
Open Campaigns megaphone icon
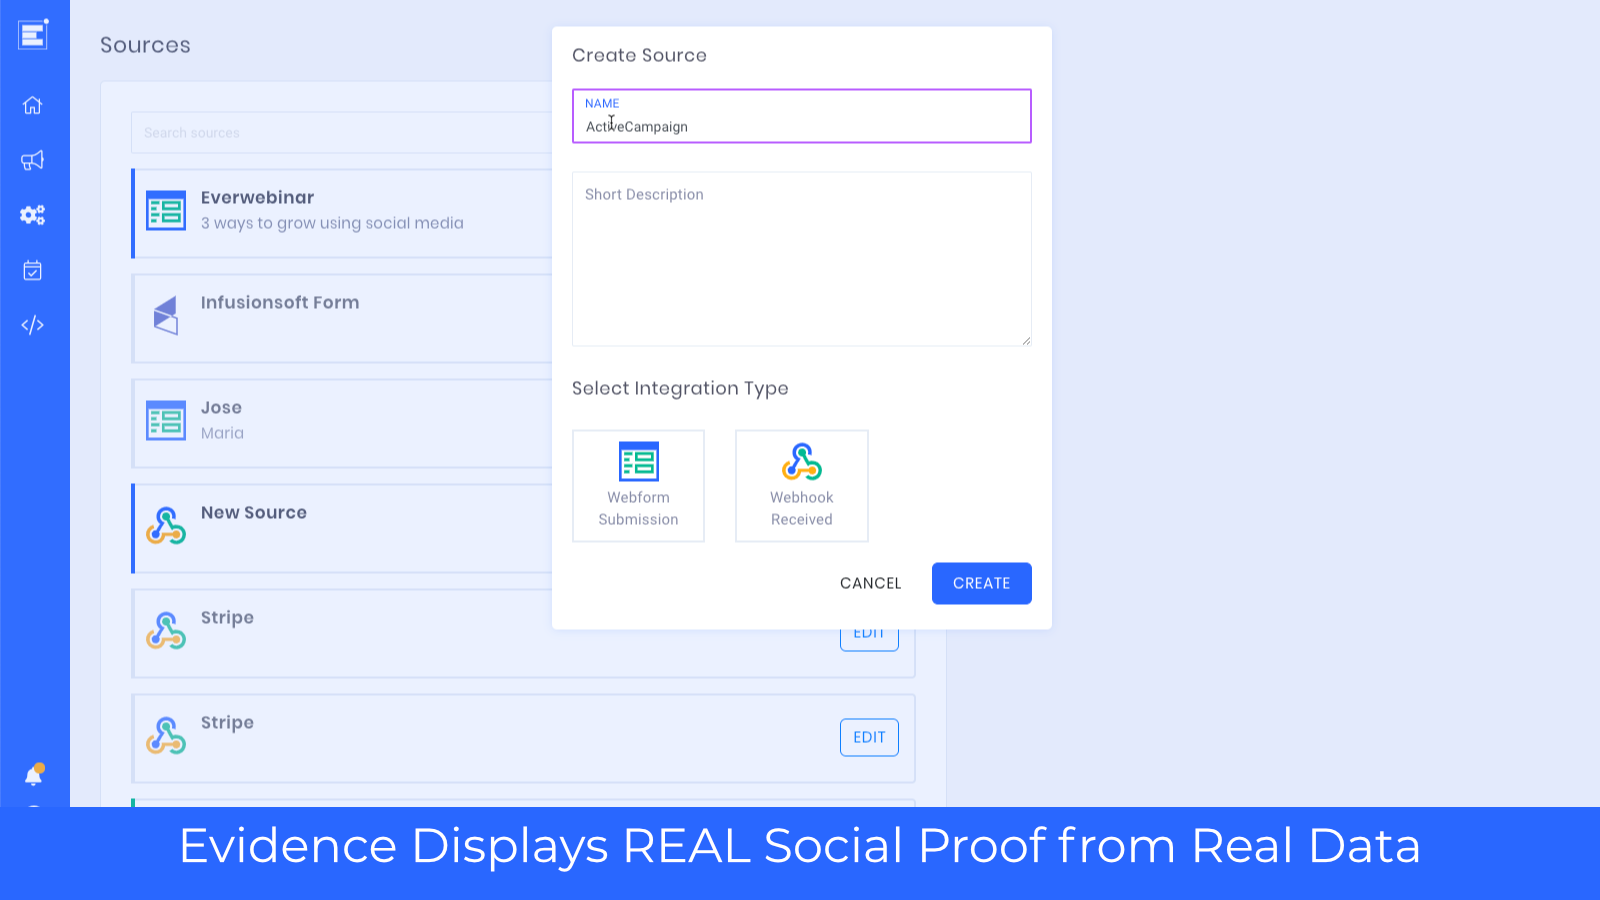33,160
